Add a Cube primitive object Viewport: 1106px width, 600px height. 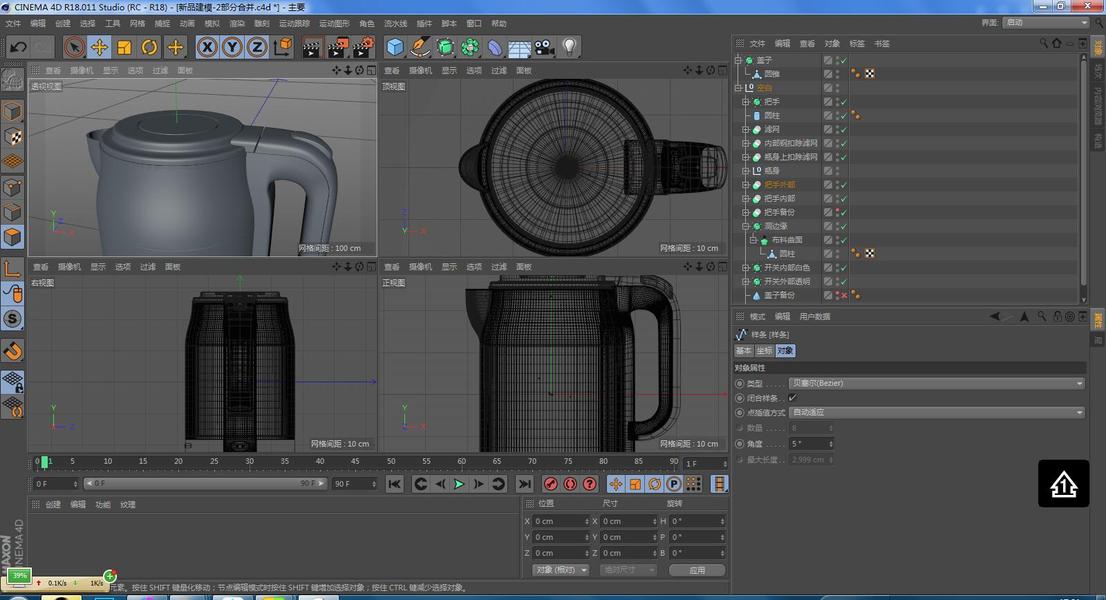pyautogui.click(x=395, y=47)
